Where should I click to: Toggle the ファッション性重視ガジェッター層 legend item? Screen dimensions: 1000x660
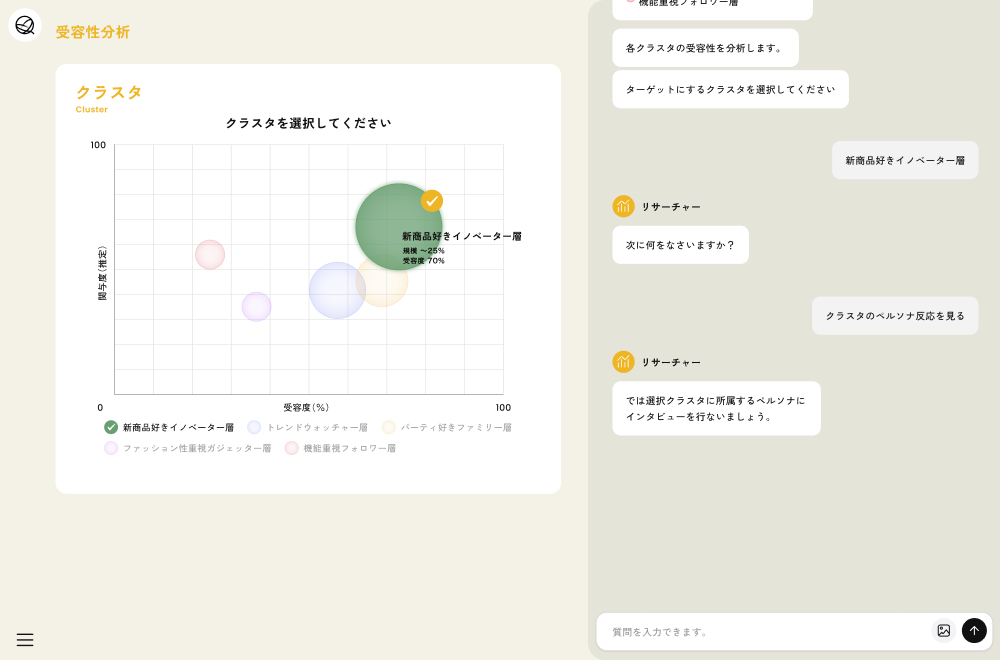coord(111,448)
